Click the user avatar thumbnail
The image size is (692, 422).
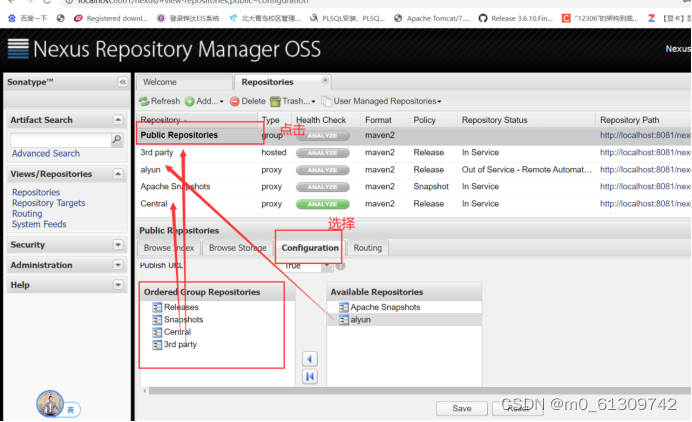coord(49,403)
